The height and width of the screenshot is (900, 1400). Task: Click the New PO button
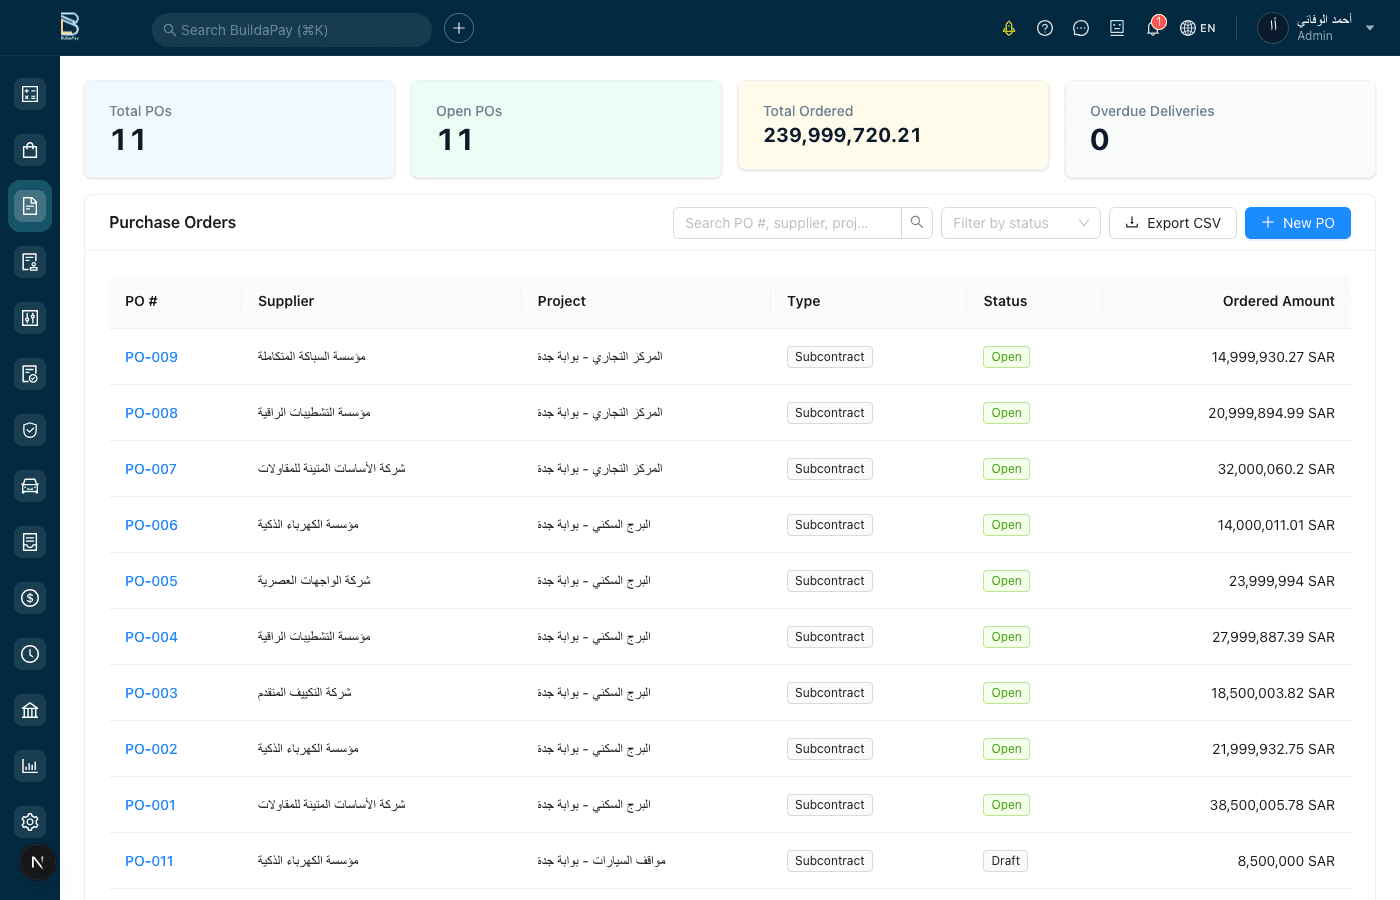[1297, 222]
